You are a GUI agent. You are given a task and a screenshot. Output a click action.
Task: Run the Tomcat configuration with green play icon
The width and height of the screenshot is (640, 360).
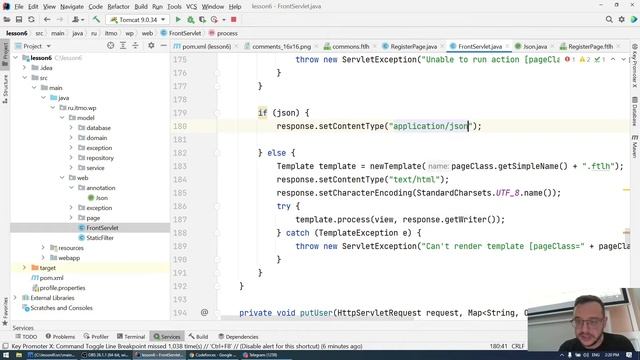tap(178, 20)
